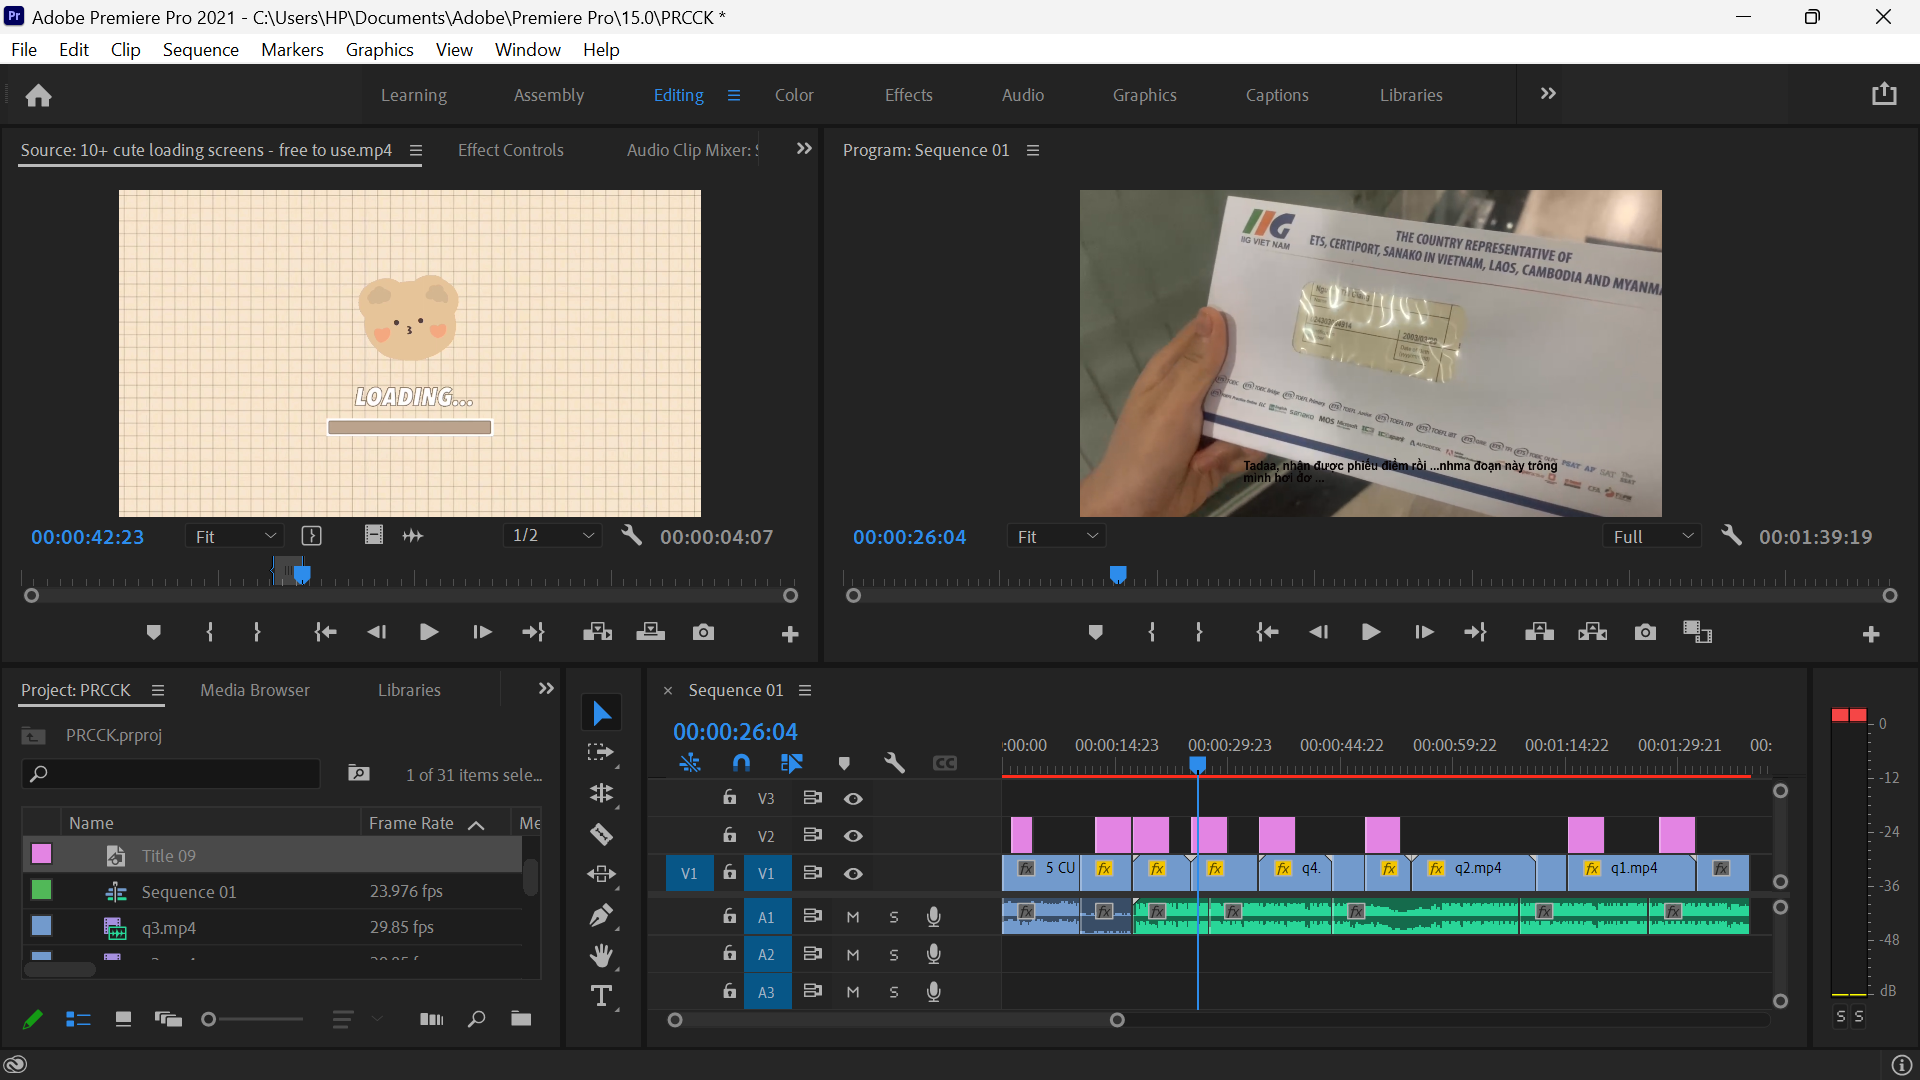Viewport: 1920px width, 1080px height.
Task: Toggle V2 track output eye
Action: coord(853,836)
